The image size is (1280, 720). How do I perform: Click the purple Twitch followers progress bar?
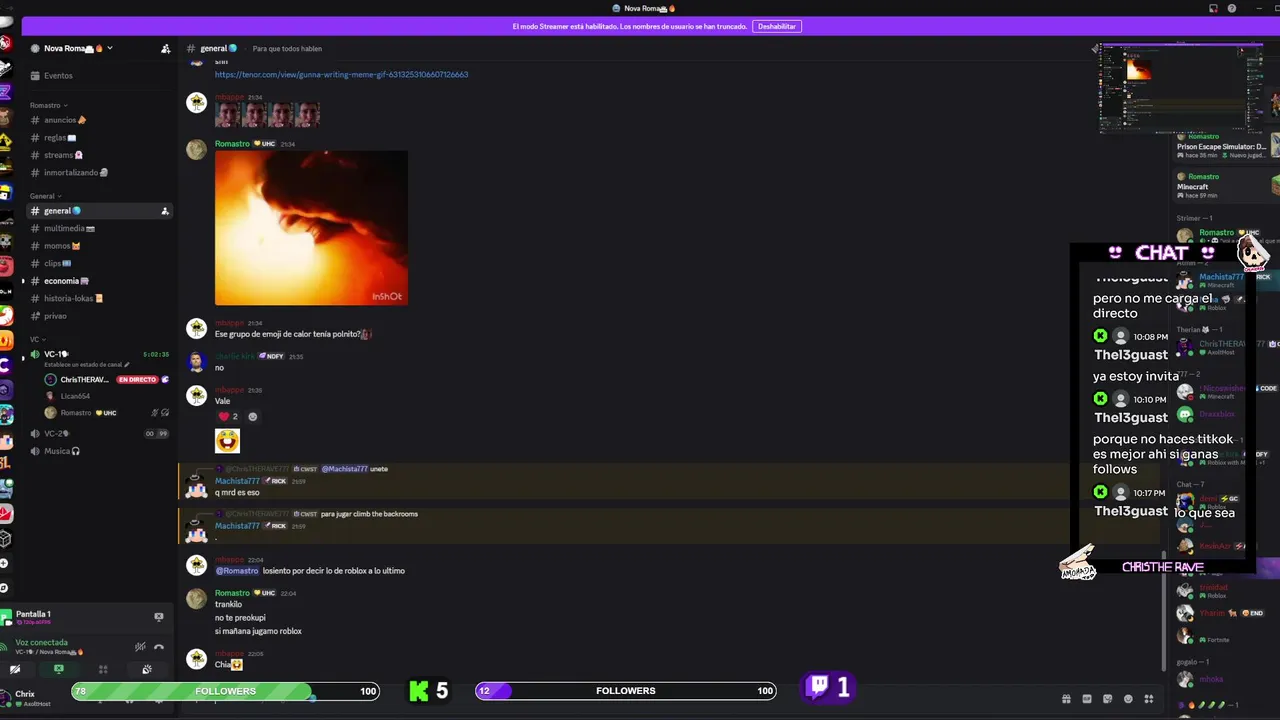point(626,691)
